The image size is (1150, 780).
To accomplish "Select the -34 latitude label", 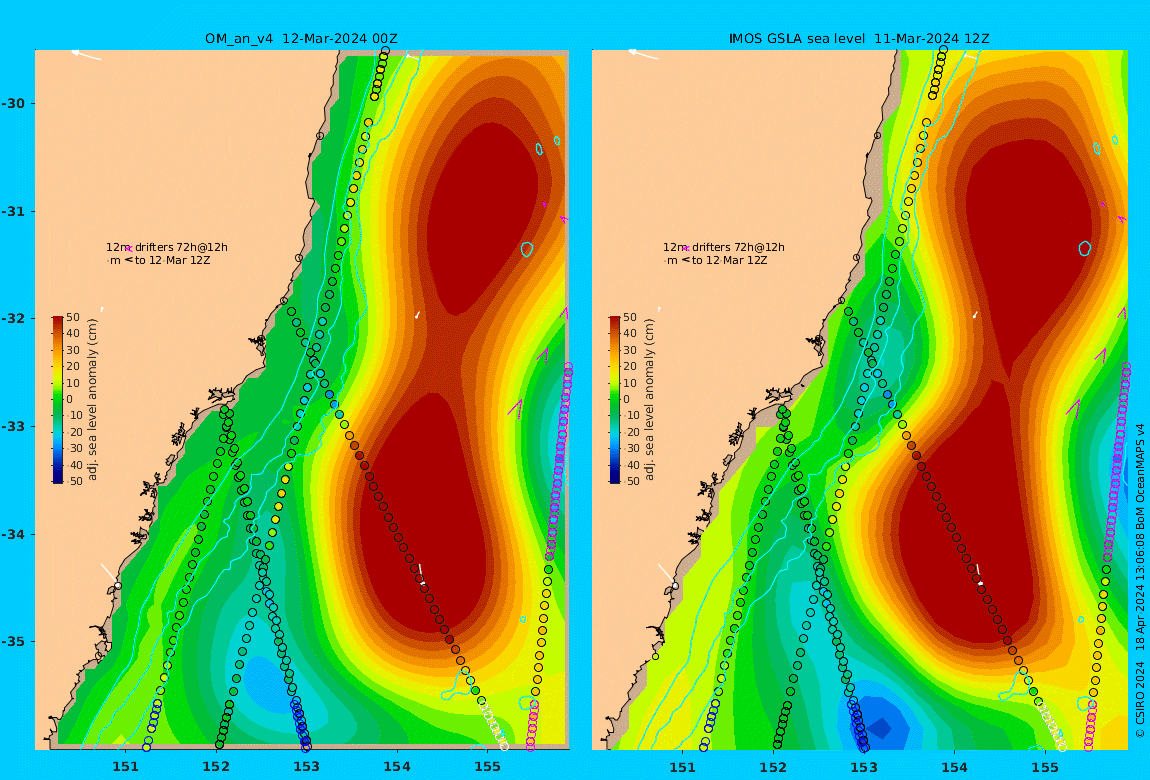I will (x=13, y=534).
